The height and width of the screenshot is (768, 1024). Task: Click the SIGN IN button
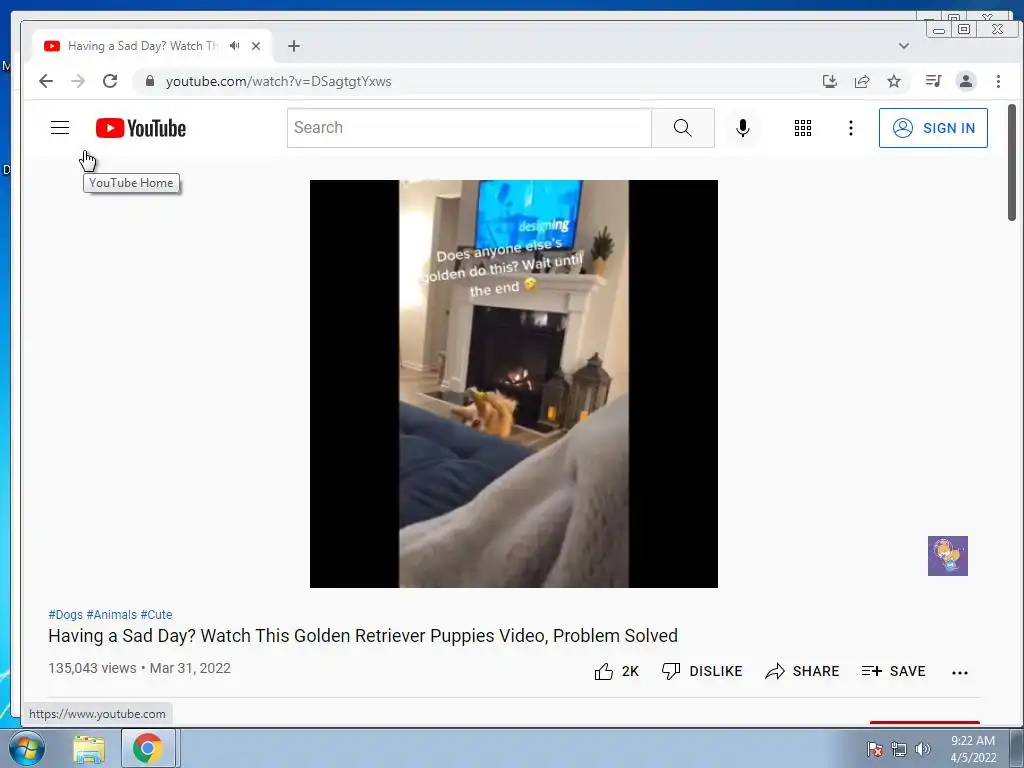point(933,128)
